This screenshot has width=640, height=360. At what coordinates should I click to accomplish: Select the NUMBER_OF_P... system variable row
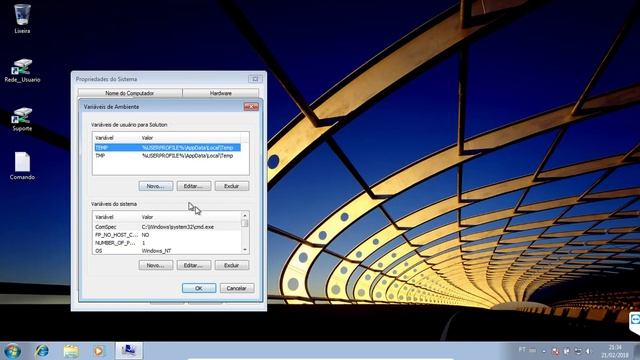click(x=167, y=243)
